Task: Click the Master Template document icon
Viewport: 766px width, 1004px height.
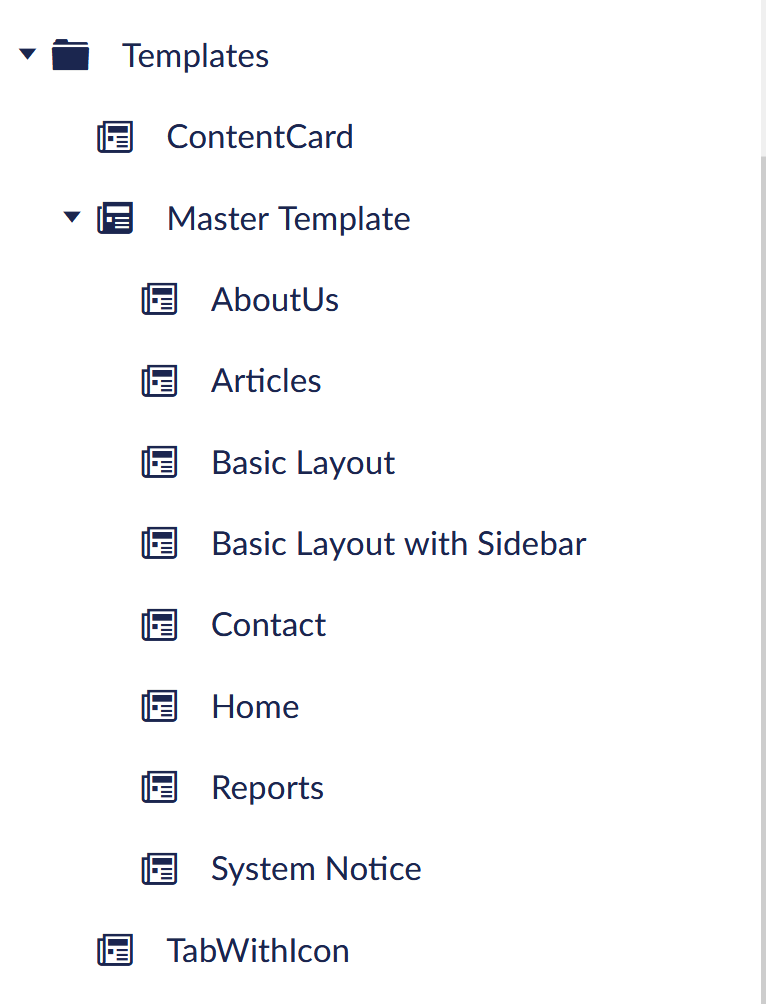Action: click(x=115, y=218)
